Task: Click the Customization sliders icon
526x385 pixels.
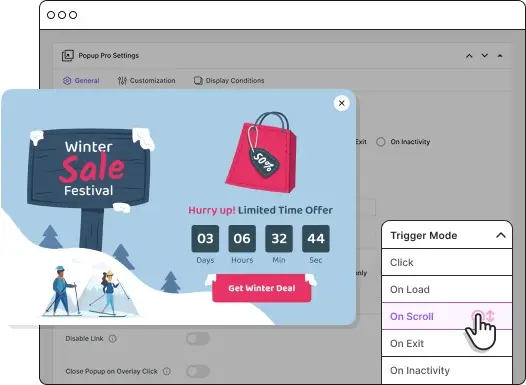Action: click(122, 80)
